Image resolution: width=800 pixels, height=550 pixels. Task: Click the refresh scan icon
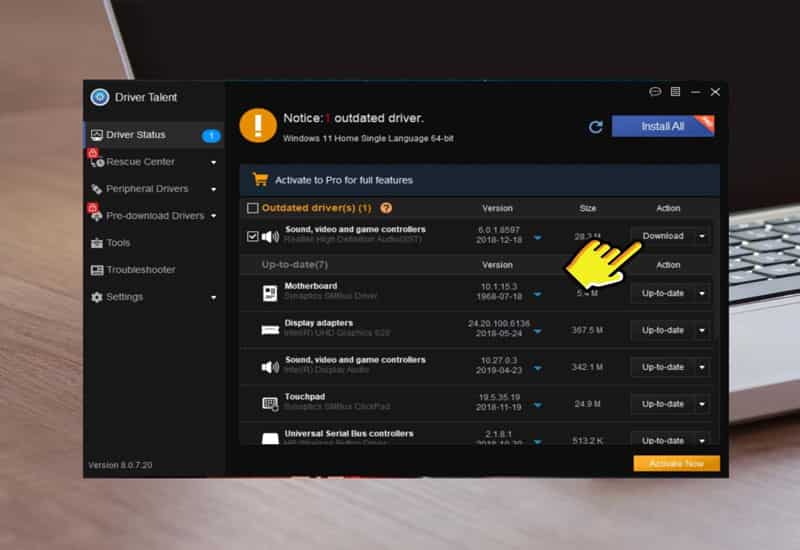596,127
